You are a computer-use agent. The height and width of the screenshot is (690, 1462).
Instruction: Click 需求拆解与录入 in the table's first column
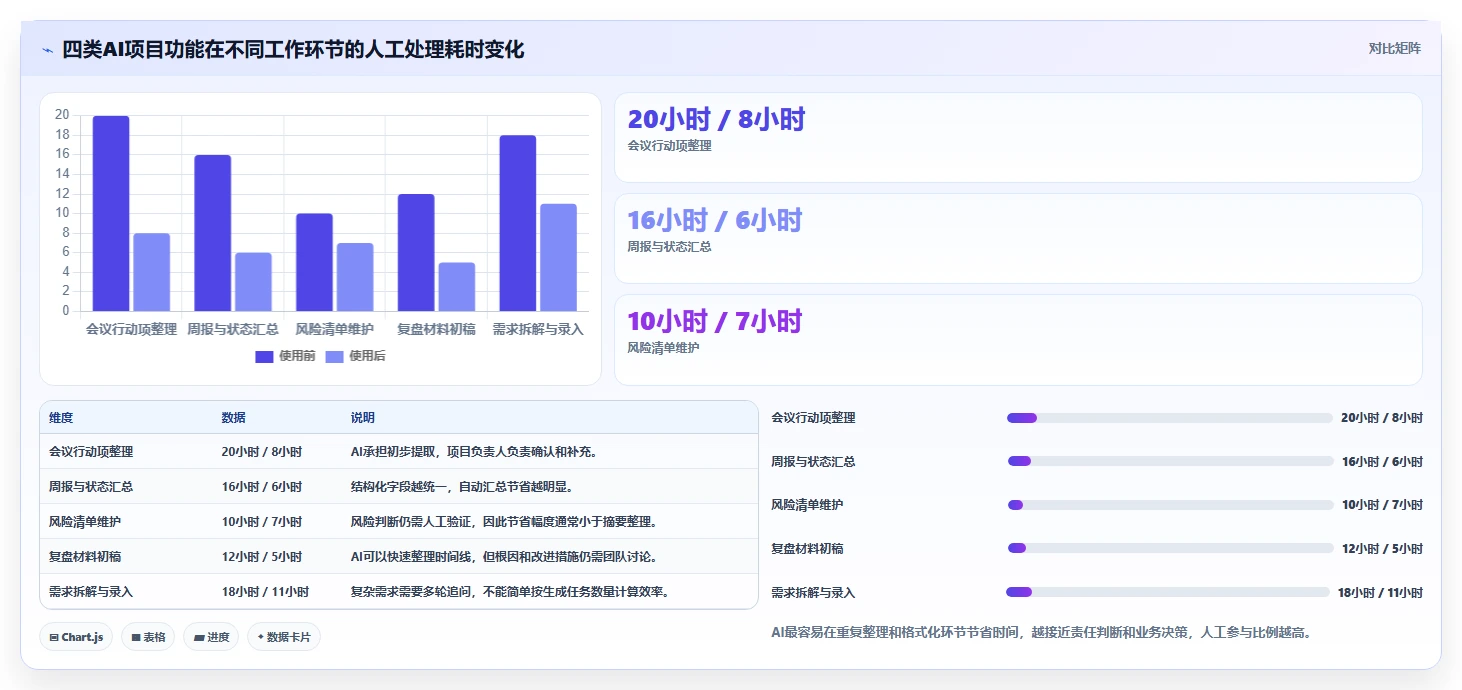(x=91, y=592)
